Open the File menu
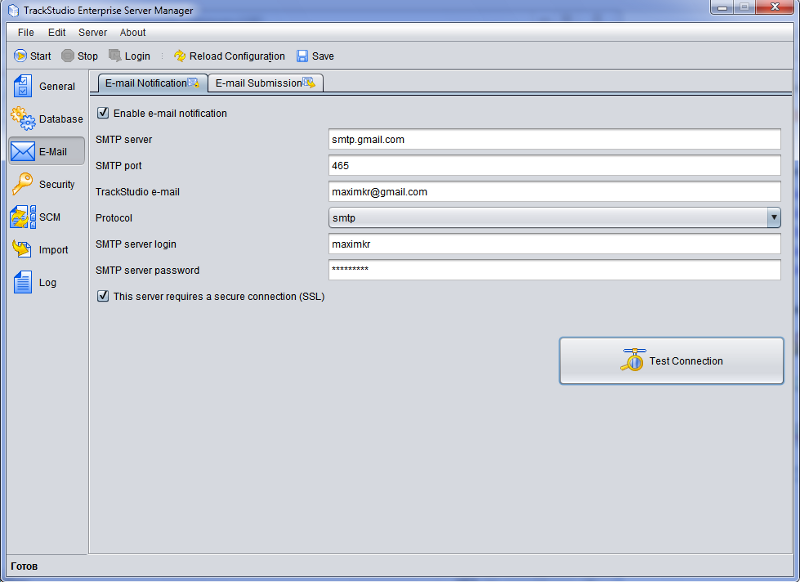The height and width of the screenshot is (582, 800). pos(26,33)
